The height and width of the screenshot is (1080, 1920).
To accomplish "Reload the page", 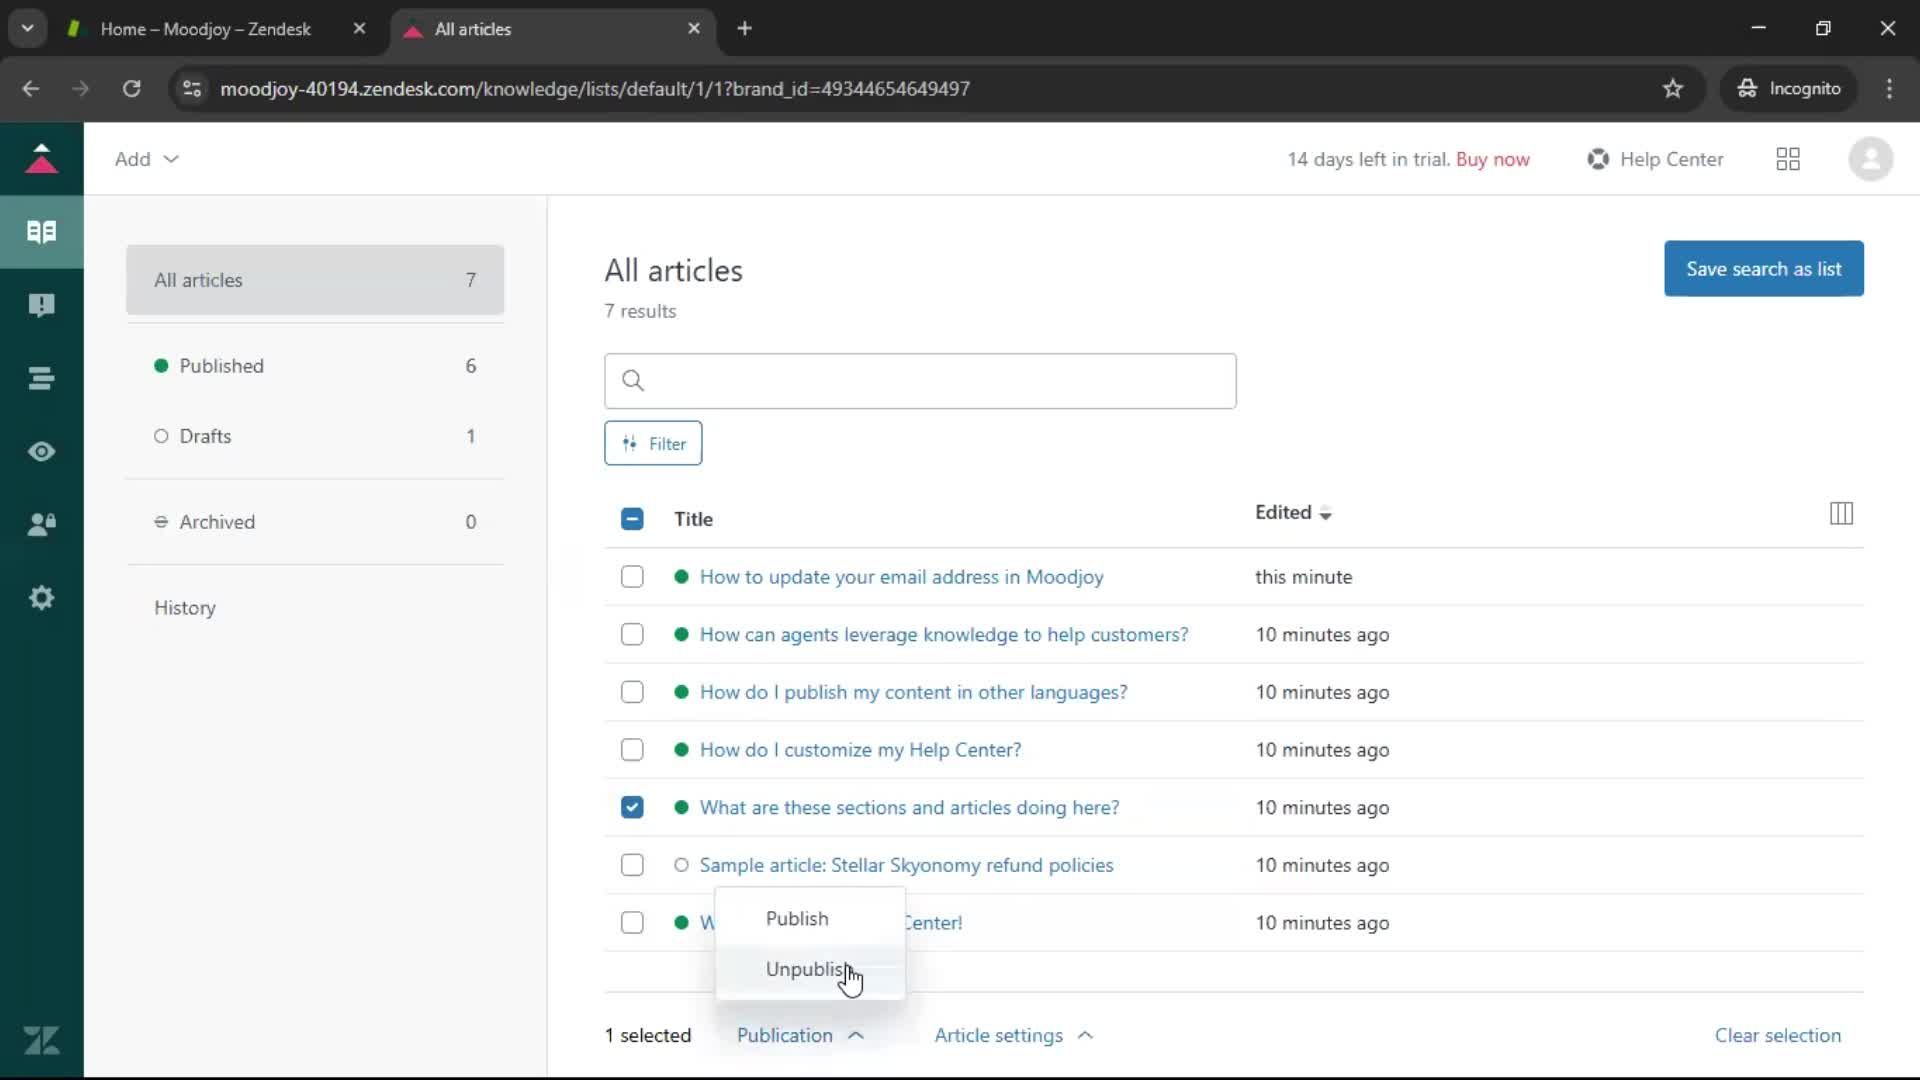I will pos(131,88).
